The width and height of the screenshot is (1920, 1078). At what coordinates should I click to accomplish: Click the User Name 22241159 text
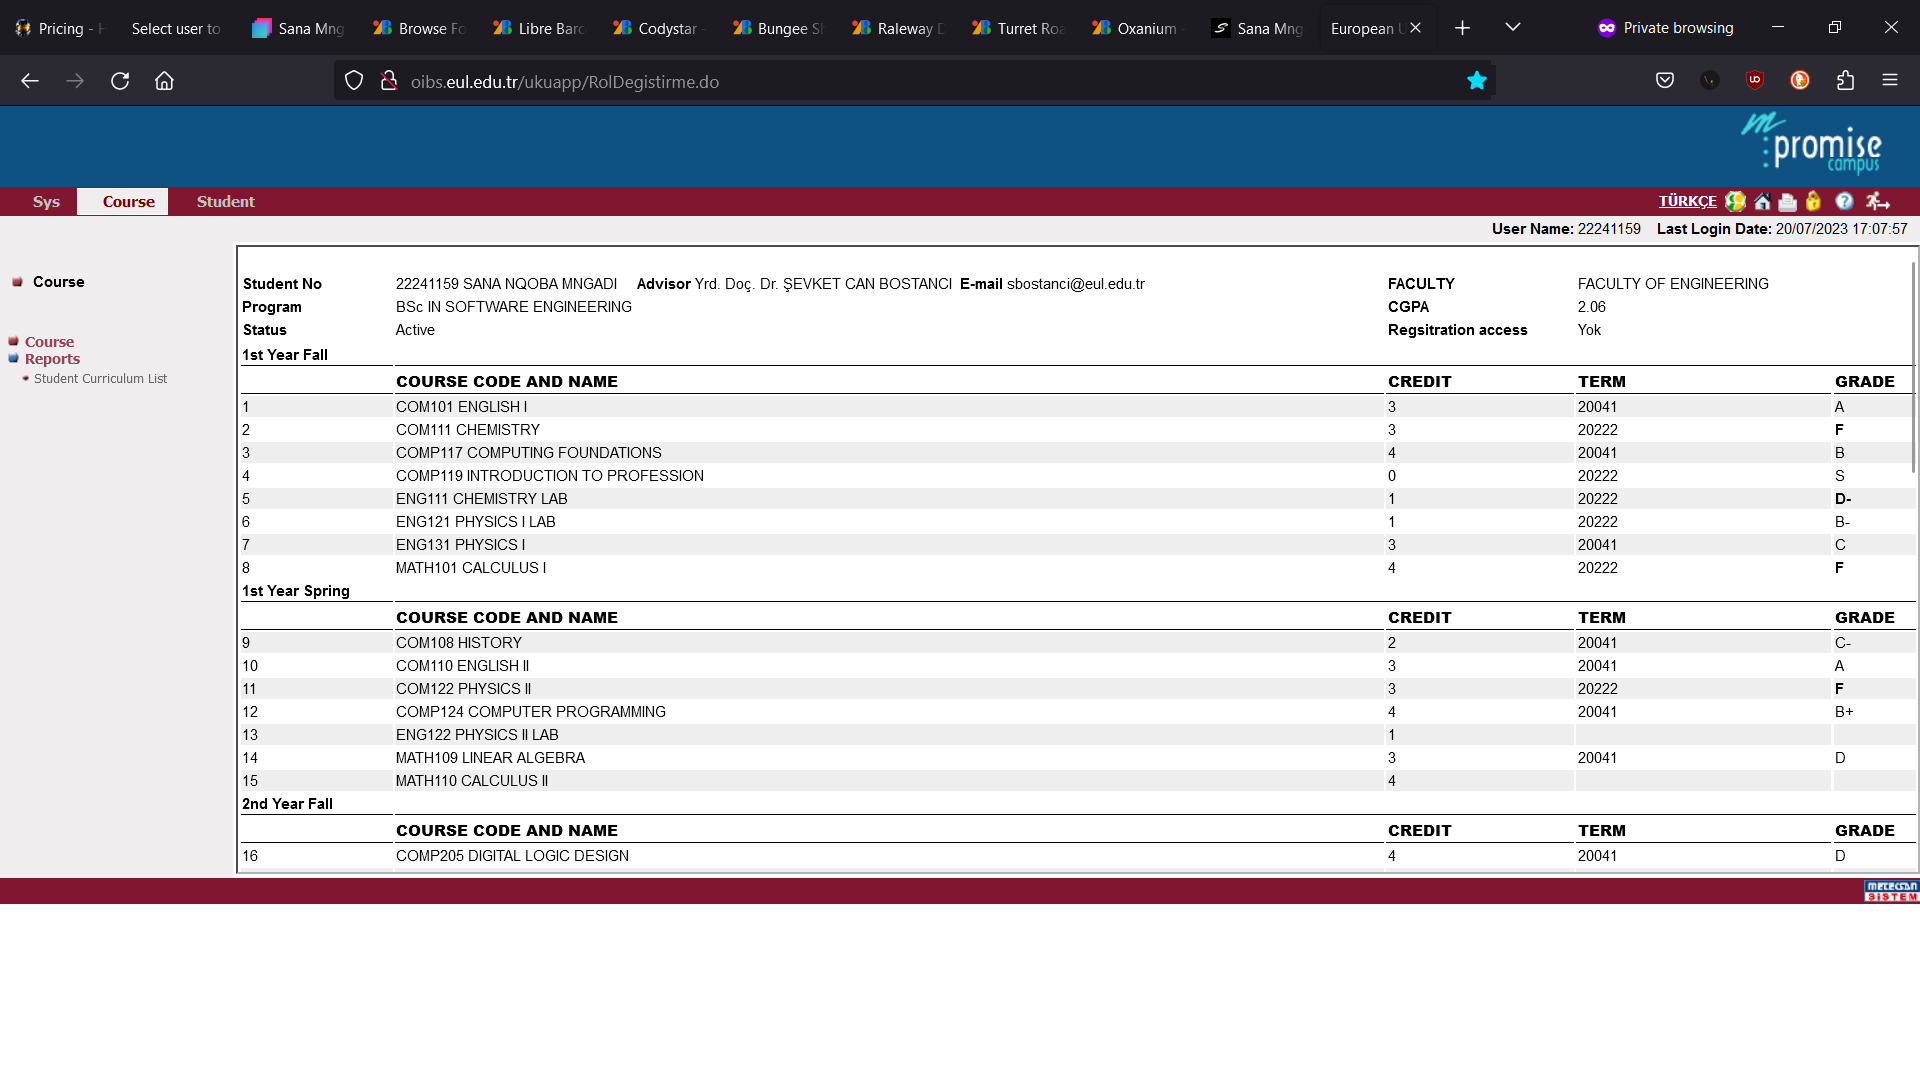click(x=1566, y=229)
